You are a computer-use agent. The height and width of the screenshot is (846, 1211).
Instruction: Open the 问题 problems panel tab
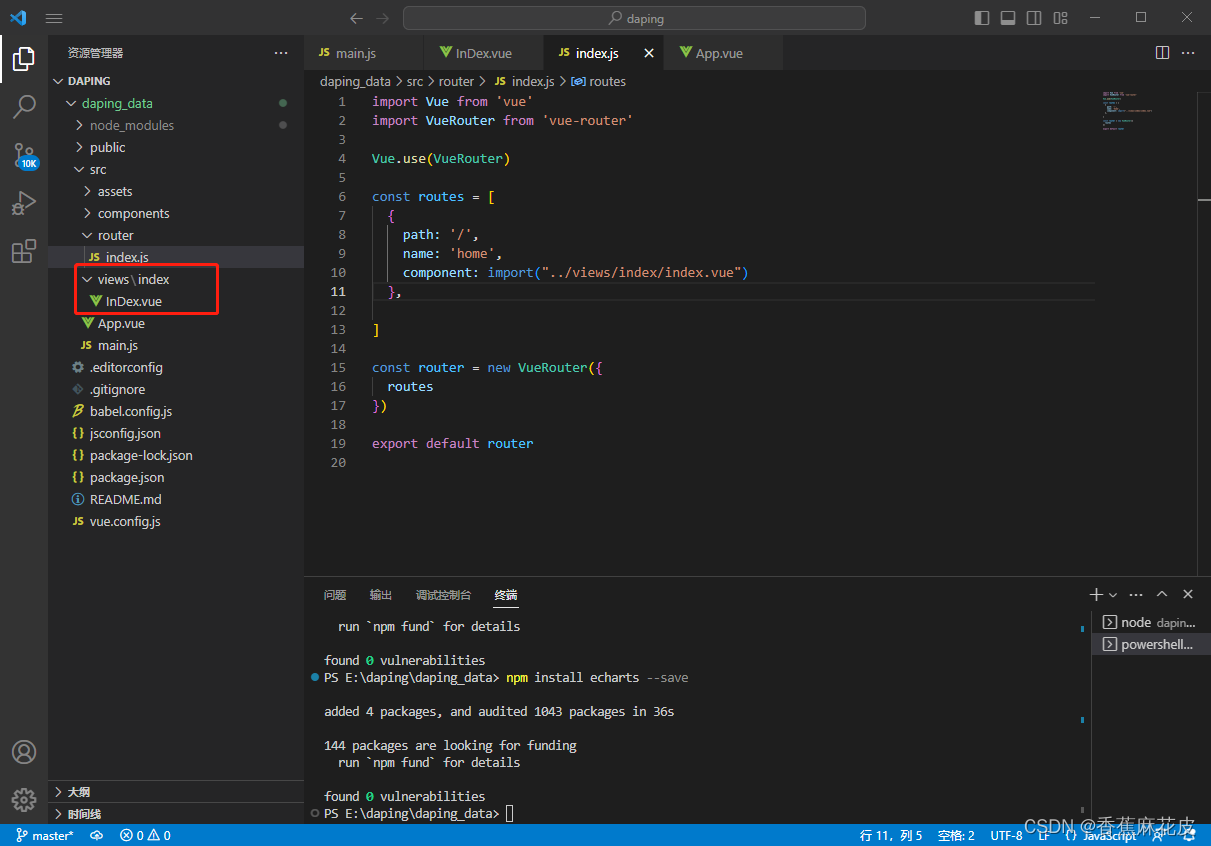pyautogui.click(x=335, y=595)
